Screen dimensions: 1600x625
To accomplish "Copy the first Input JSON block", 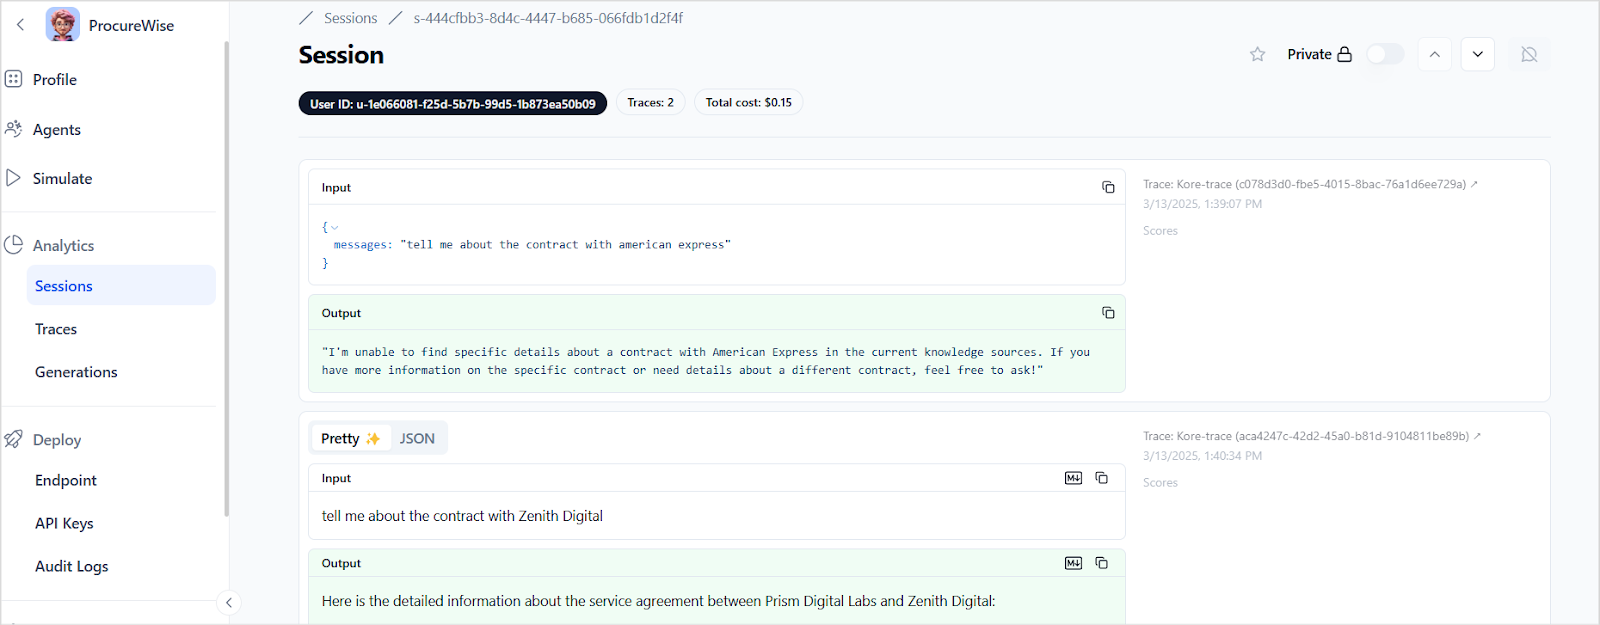I will click(1108, 187).
